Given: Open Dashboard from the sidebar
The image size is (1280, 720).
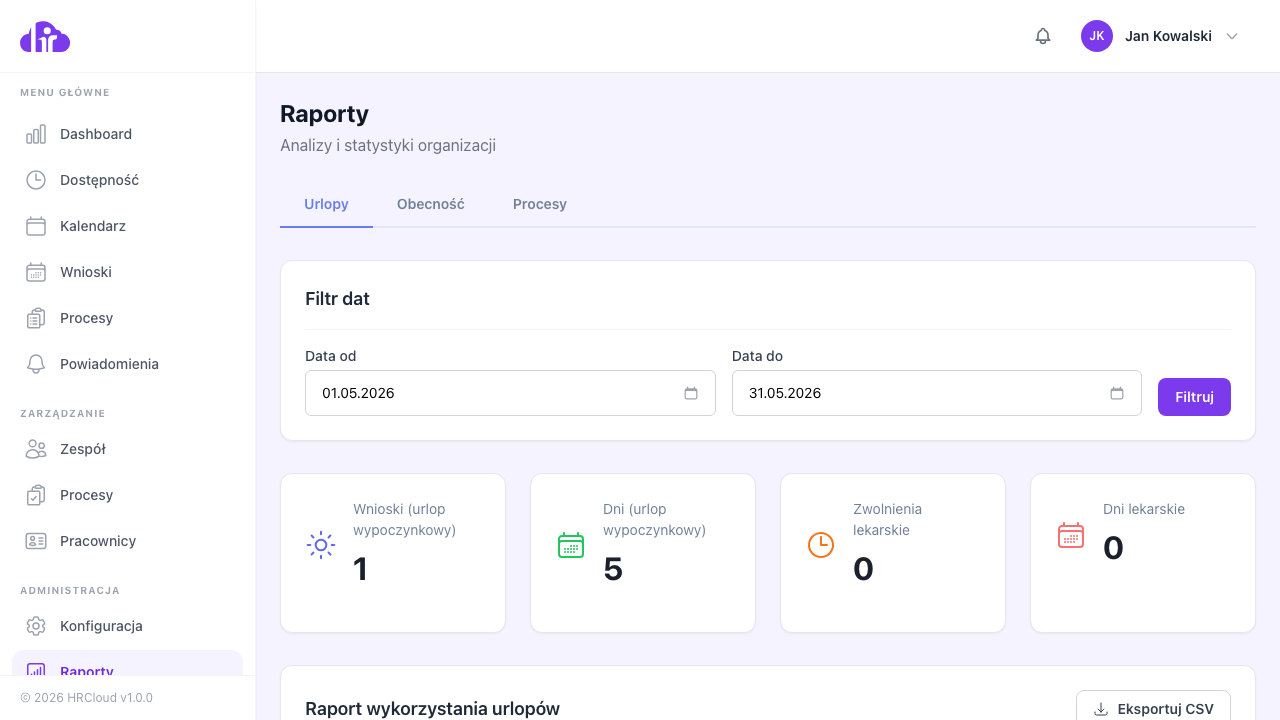Looking at the screenshot, I should coord(127,134).
